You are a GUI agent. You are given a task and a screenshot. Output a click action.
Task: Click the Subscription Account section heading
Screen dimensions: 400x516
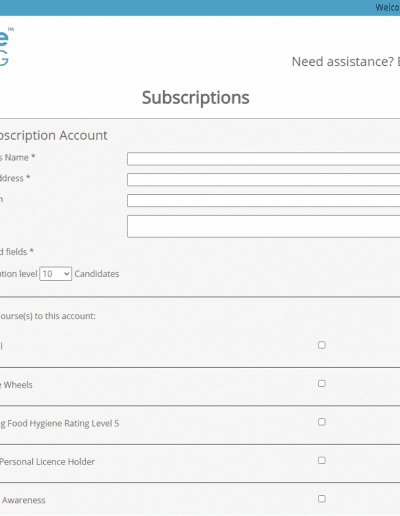pyautogui.click(x=53, y=136)
